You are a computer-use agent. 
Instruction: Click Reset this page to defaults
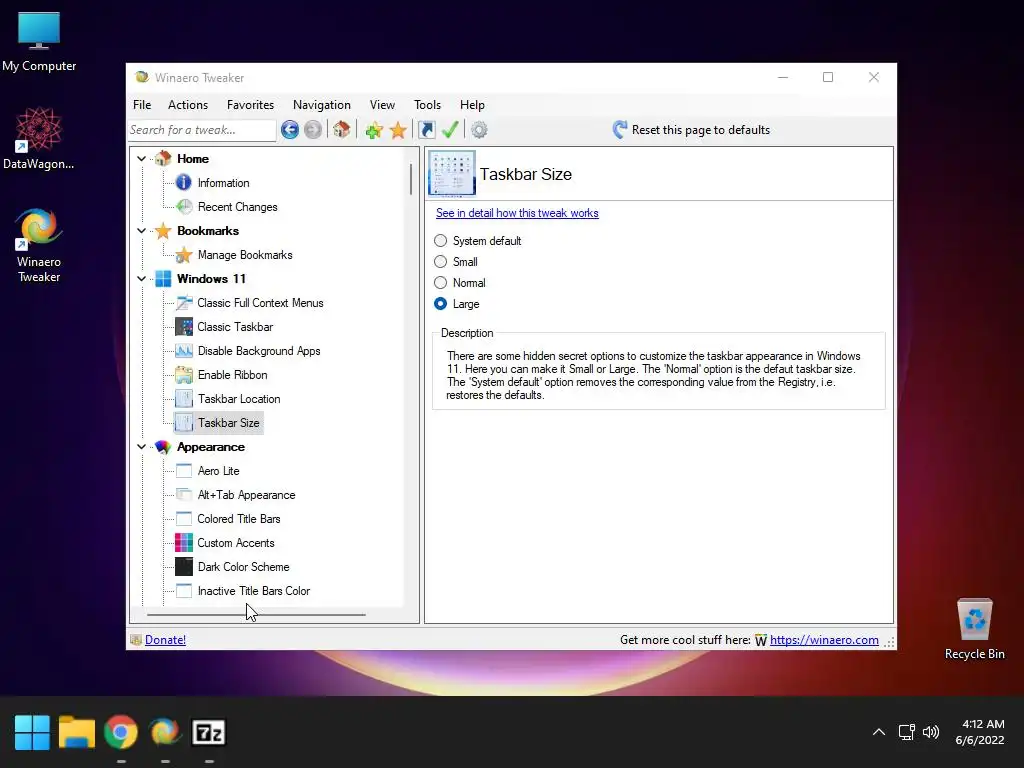(x=691, y=130)
